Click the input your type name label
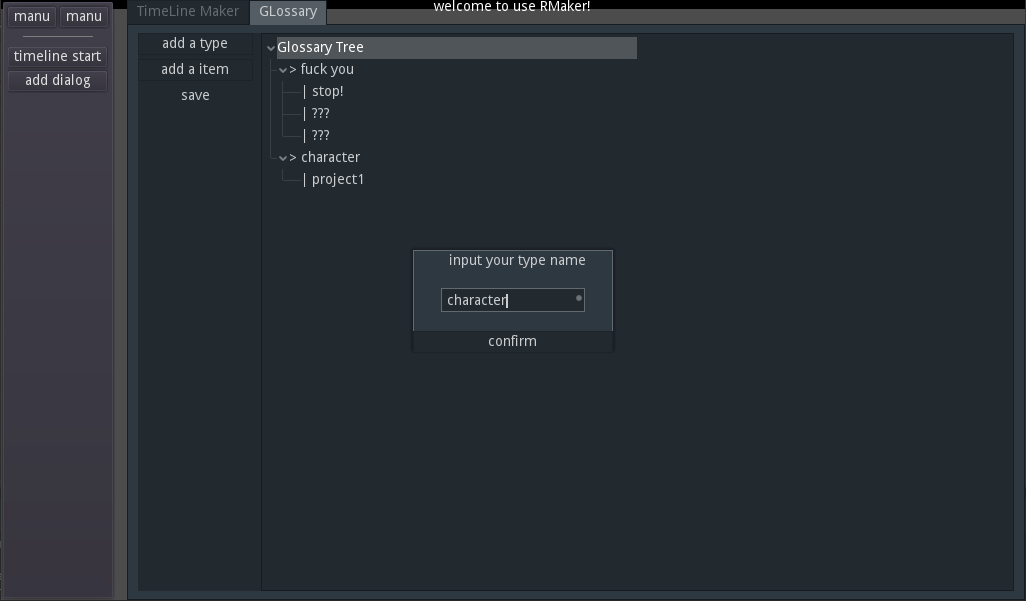 (517, 261)
